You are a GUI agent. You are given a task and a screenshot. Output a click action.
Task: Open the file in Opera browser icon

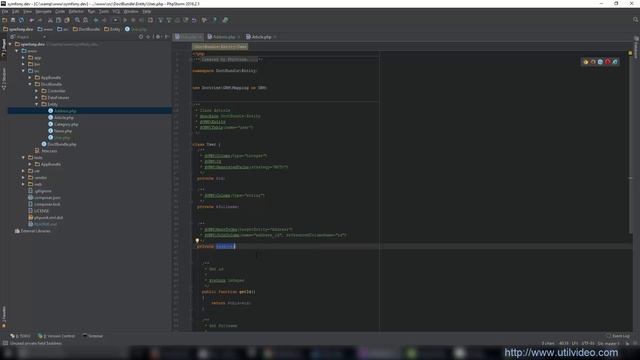point(608,62)
